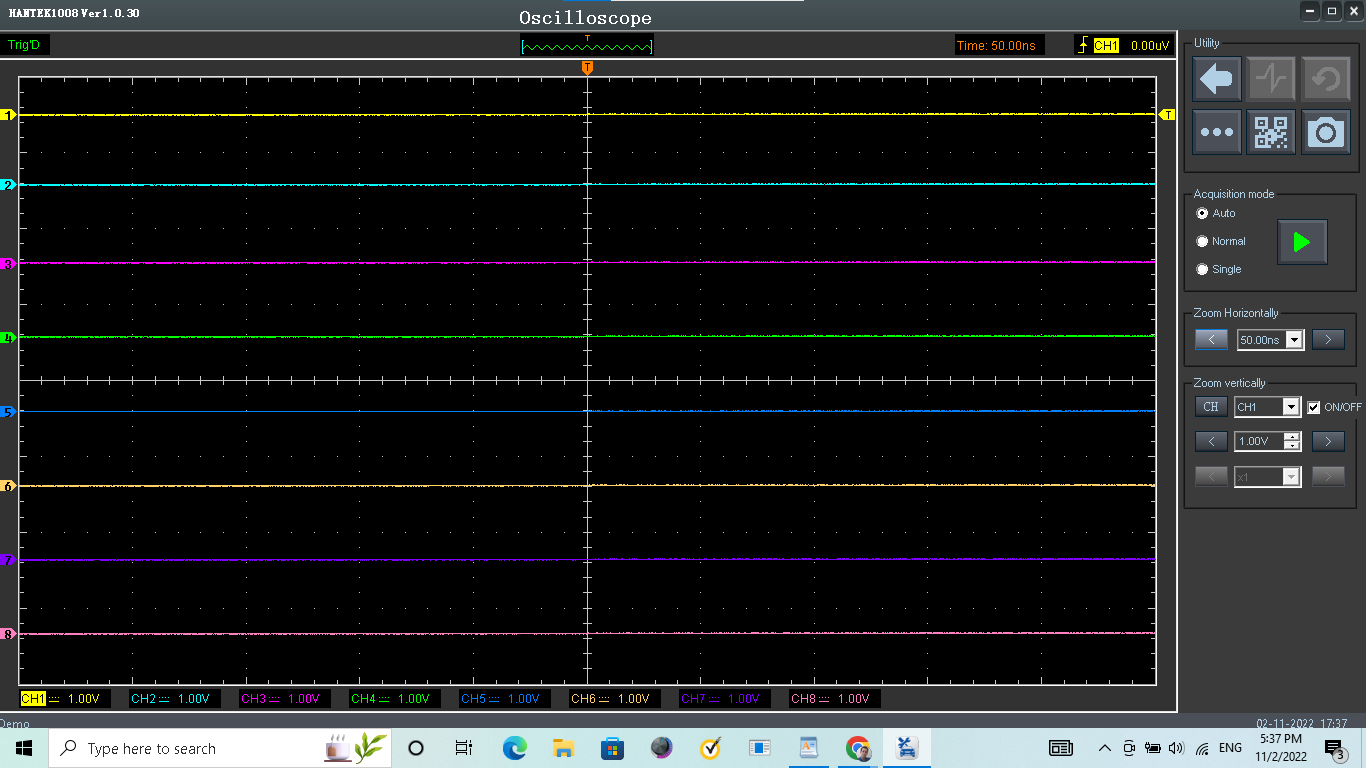Capture a screenshot with the camera icon
Viewport: 1366px width, 768px height.
click(1325, 132)
